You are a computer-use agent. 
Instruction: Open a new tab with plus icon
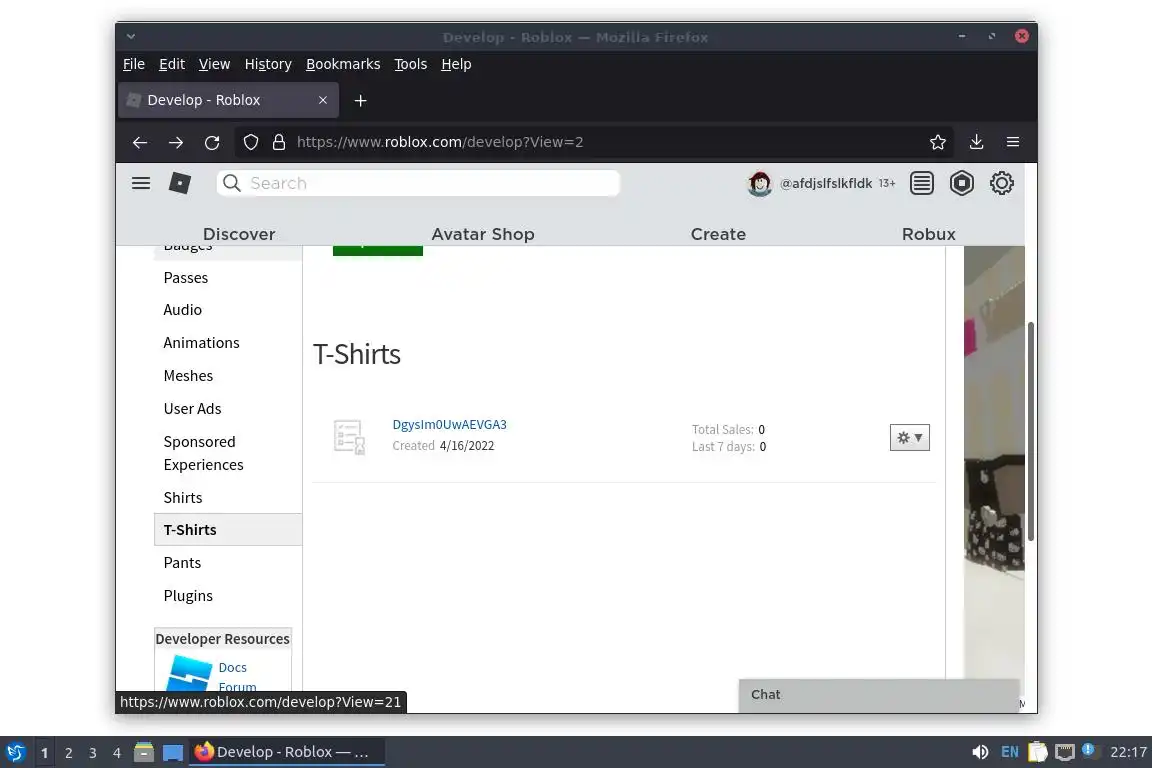pos(360,101)
